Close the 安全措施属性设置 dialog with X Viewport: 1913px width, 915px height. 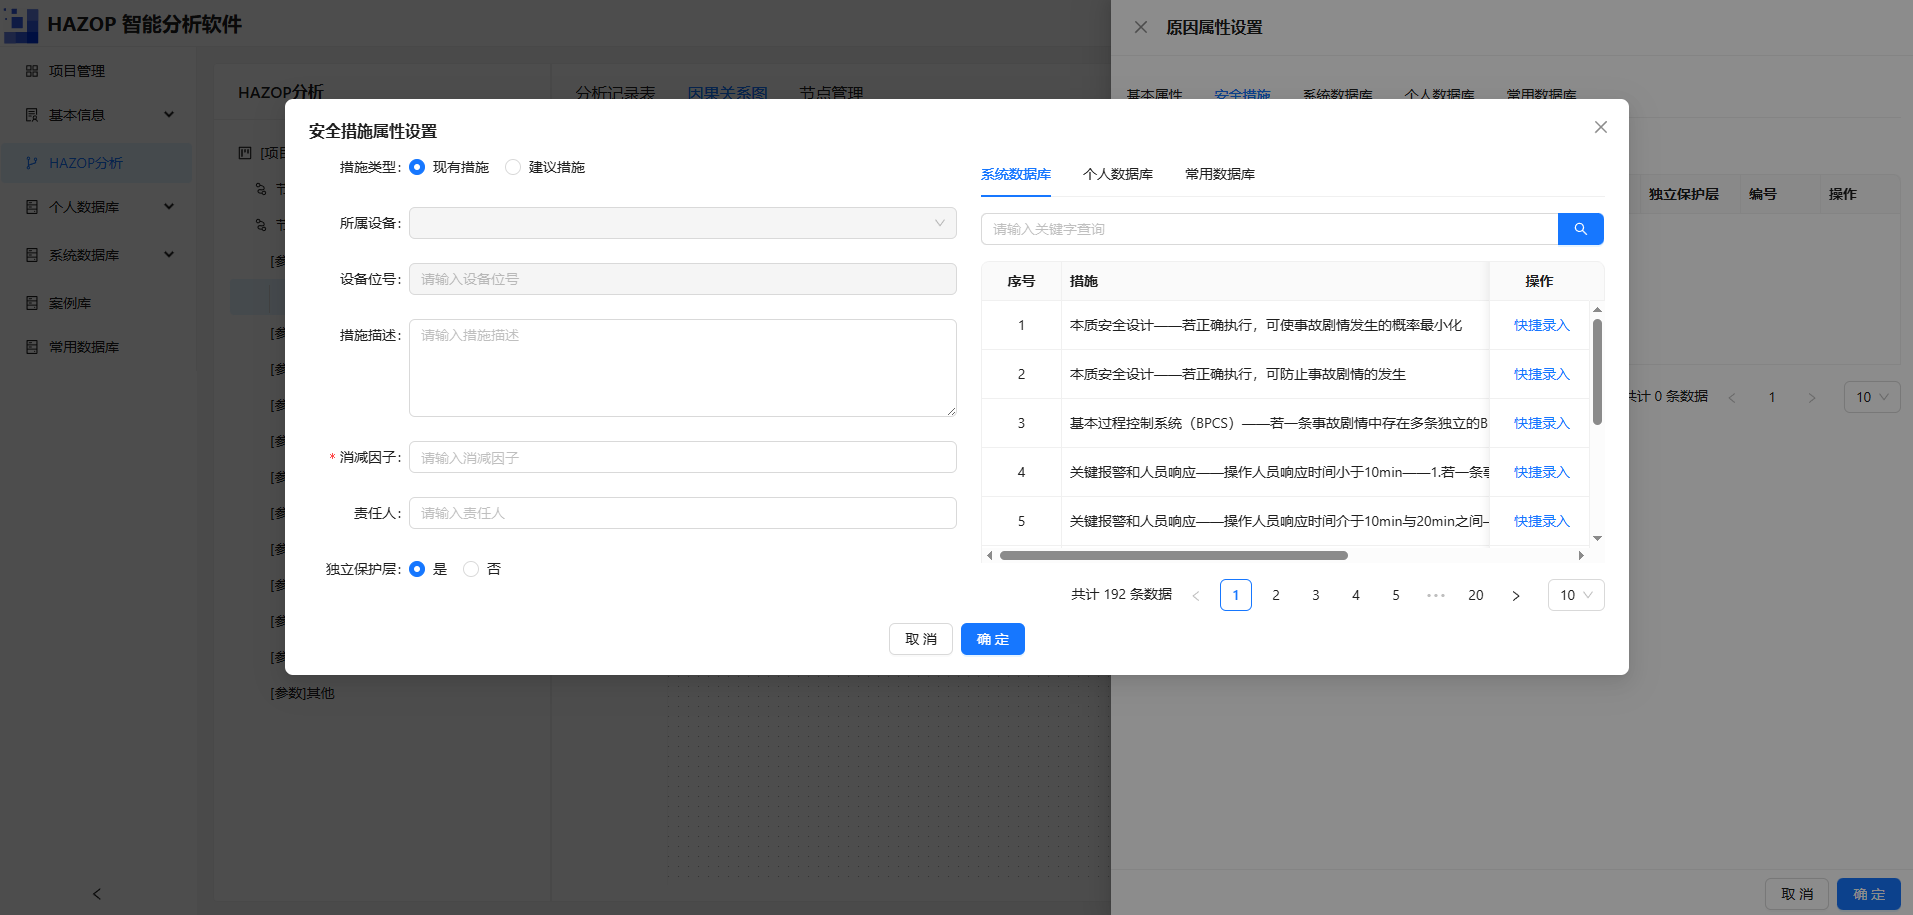[x=1601, y=127]
